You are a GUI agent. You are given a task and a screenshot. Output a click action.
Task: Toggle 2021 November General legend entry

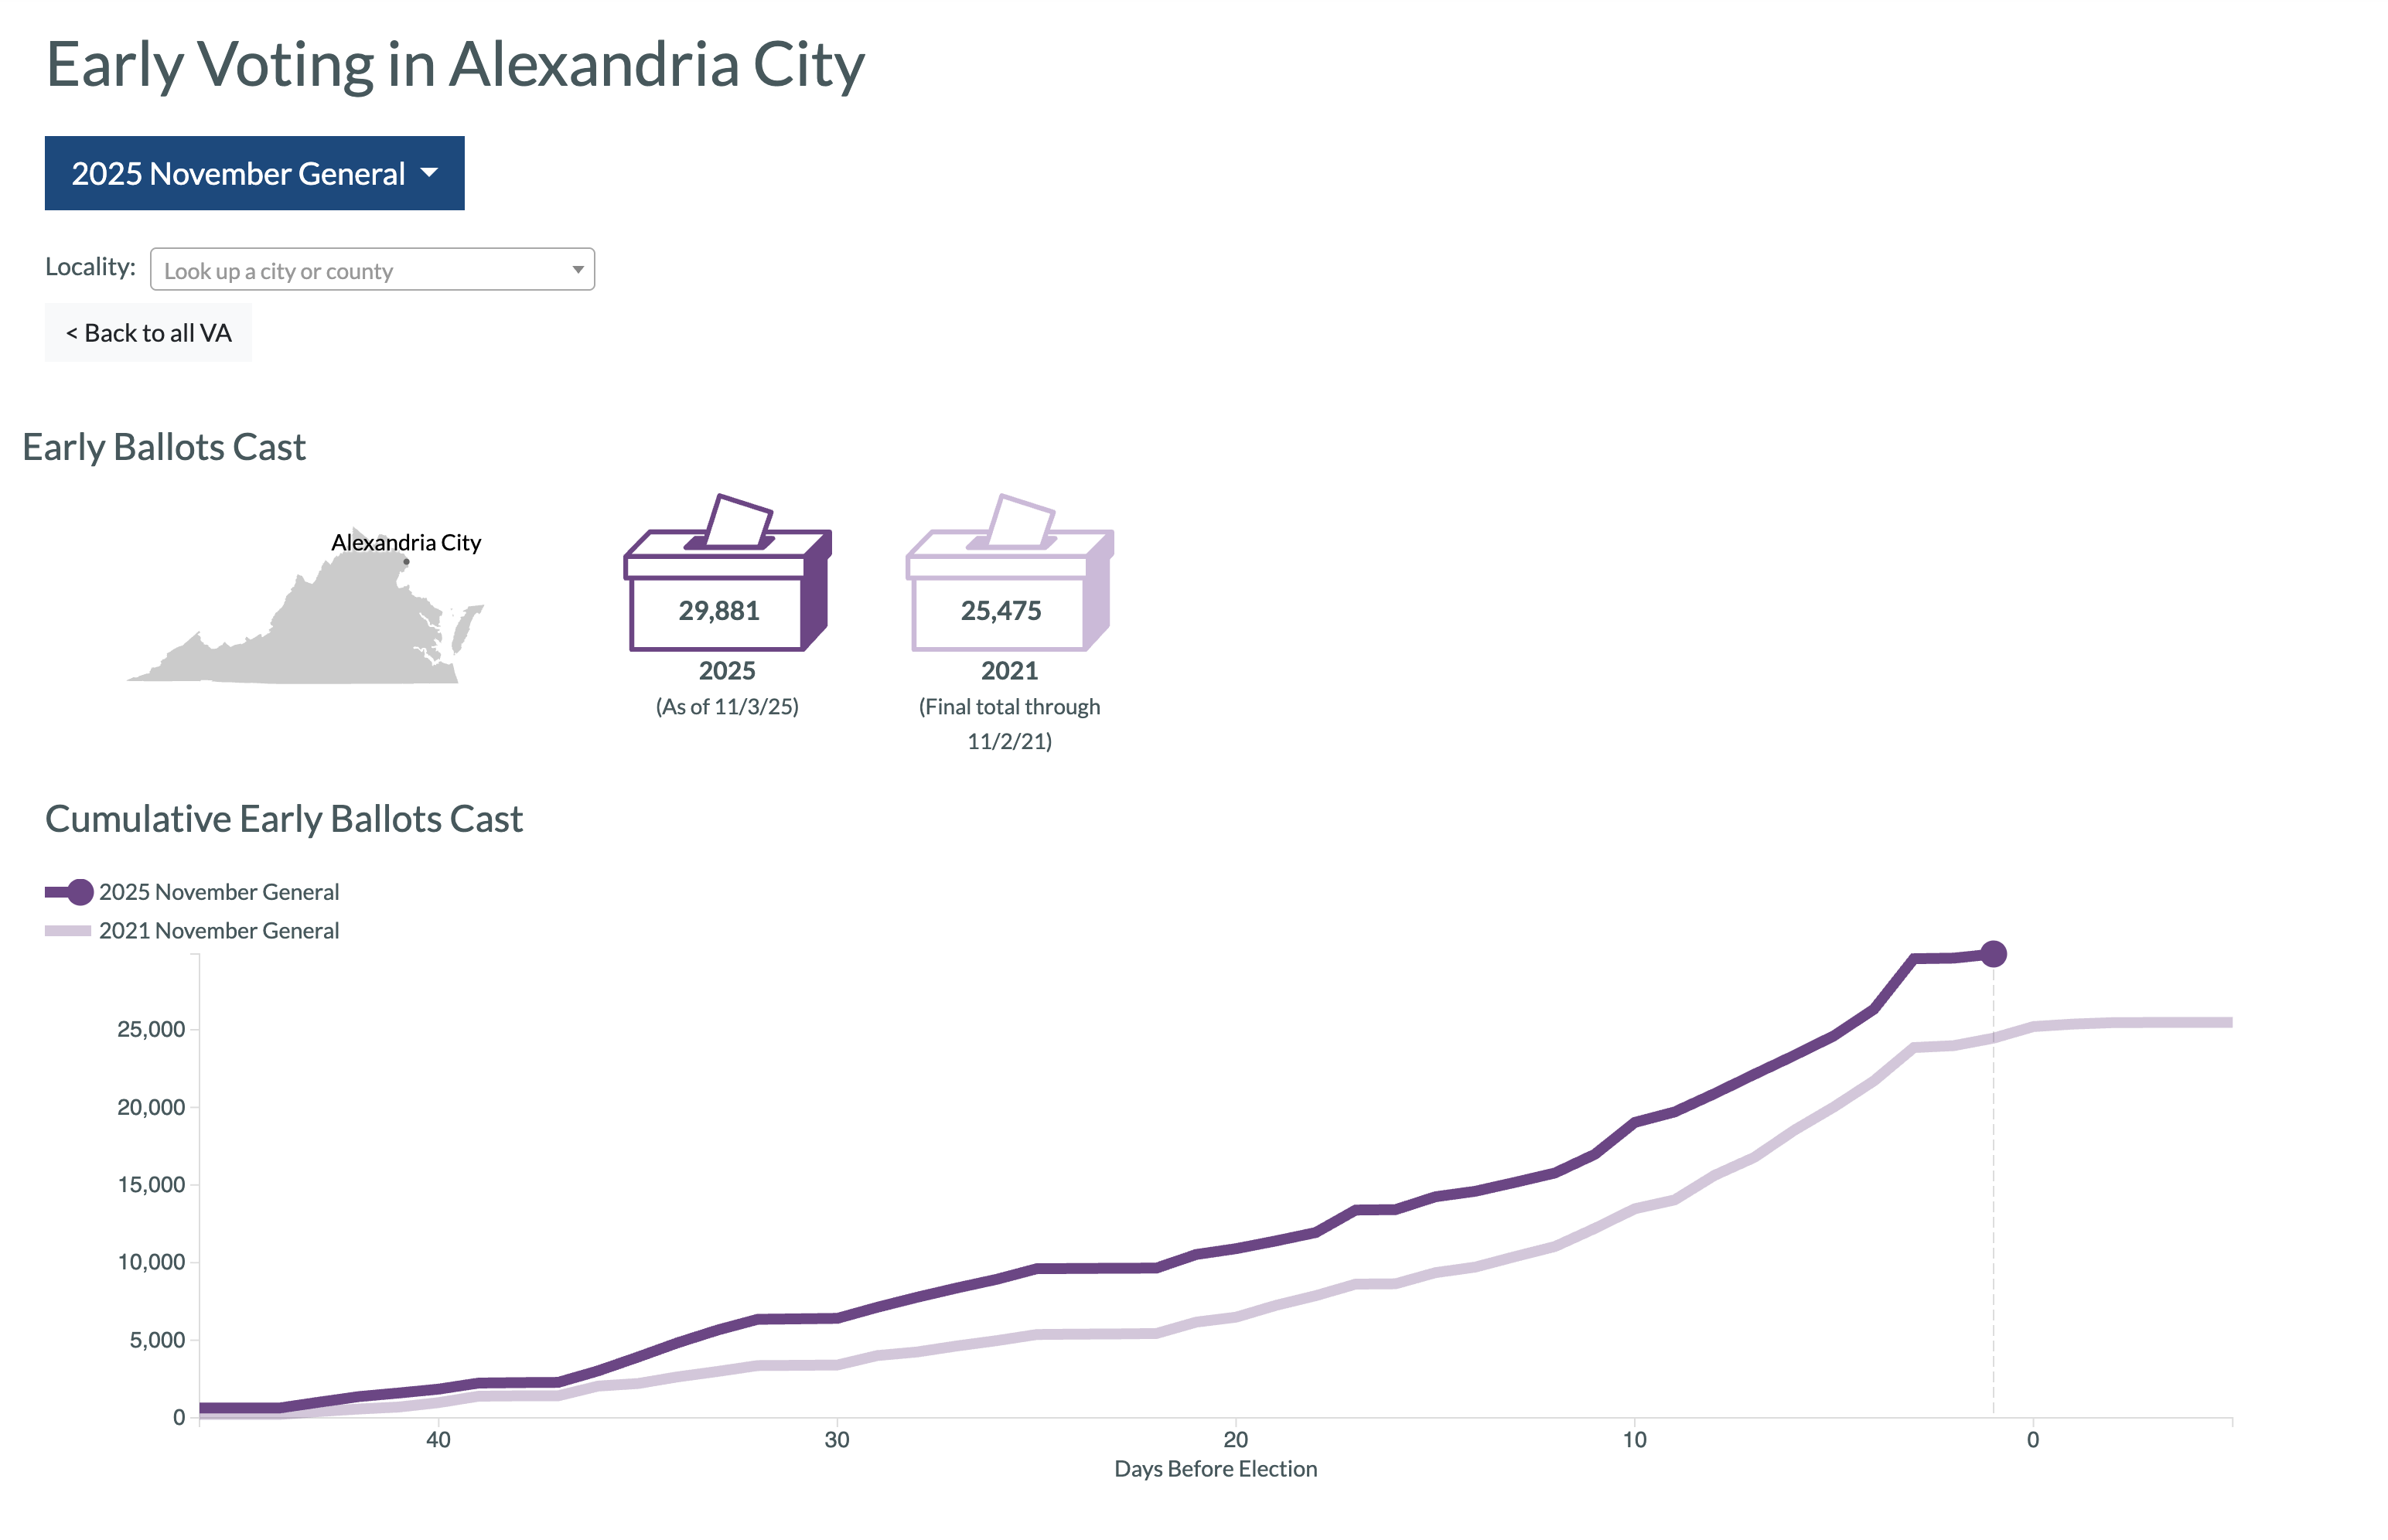pos(192,931)
